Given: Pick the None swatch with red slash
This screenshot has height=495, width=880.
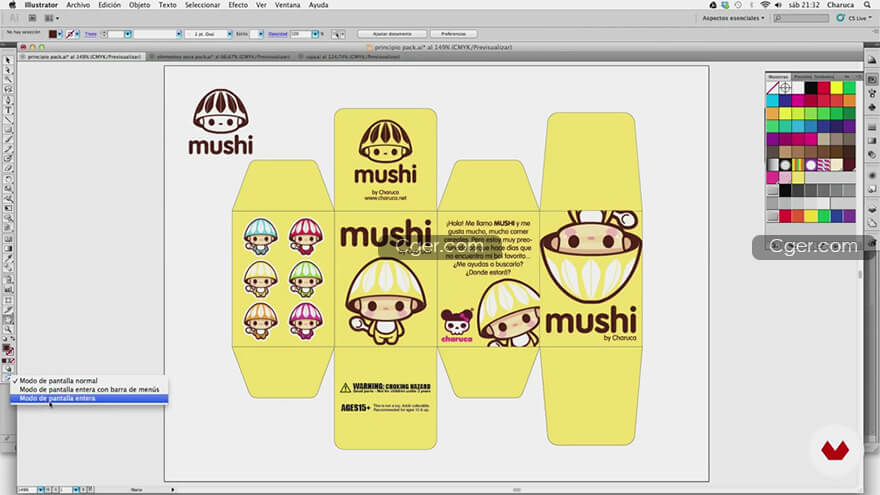Looking at the screenshot, I should click(772, 88).
